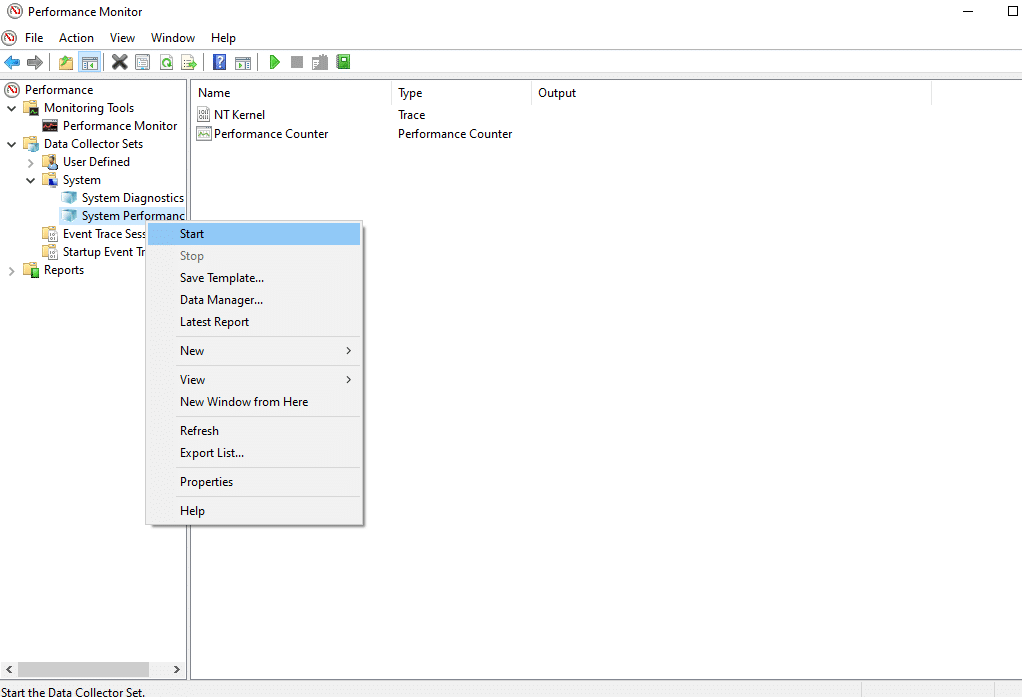This screenshot has height=697, width=1022.
Task: Open Properties via the toolbar icon
Action: 143,62
